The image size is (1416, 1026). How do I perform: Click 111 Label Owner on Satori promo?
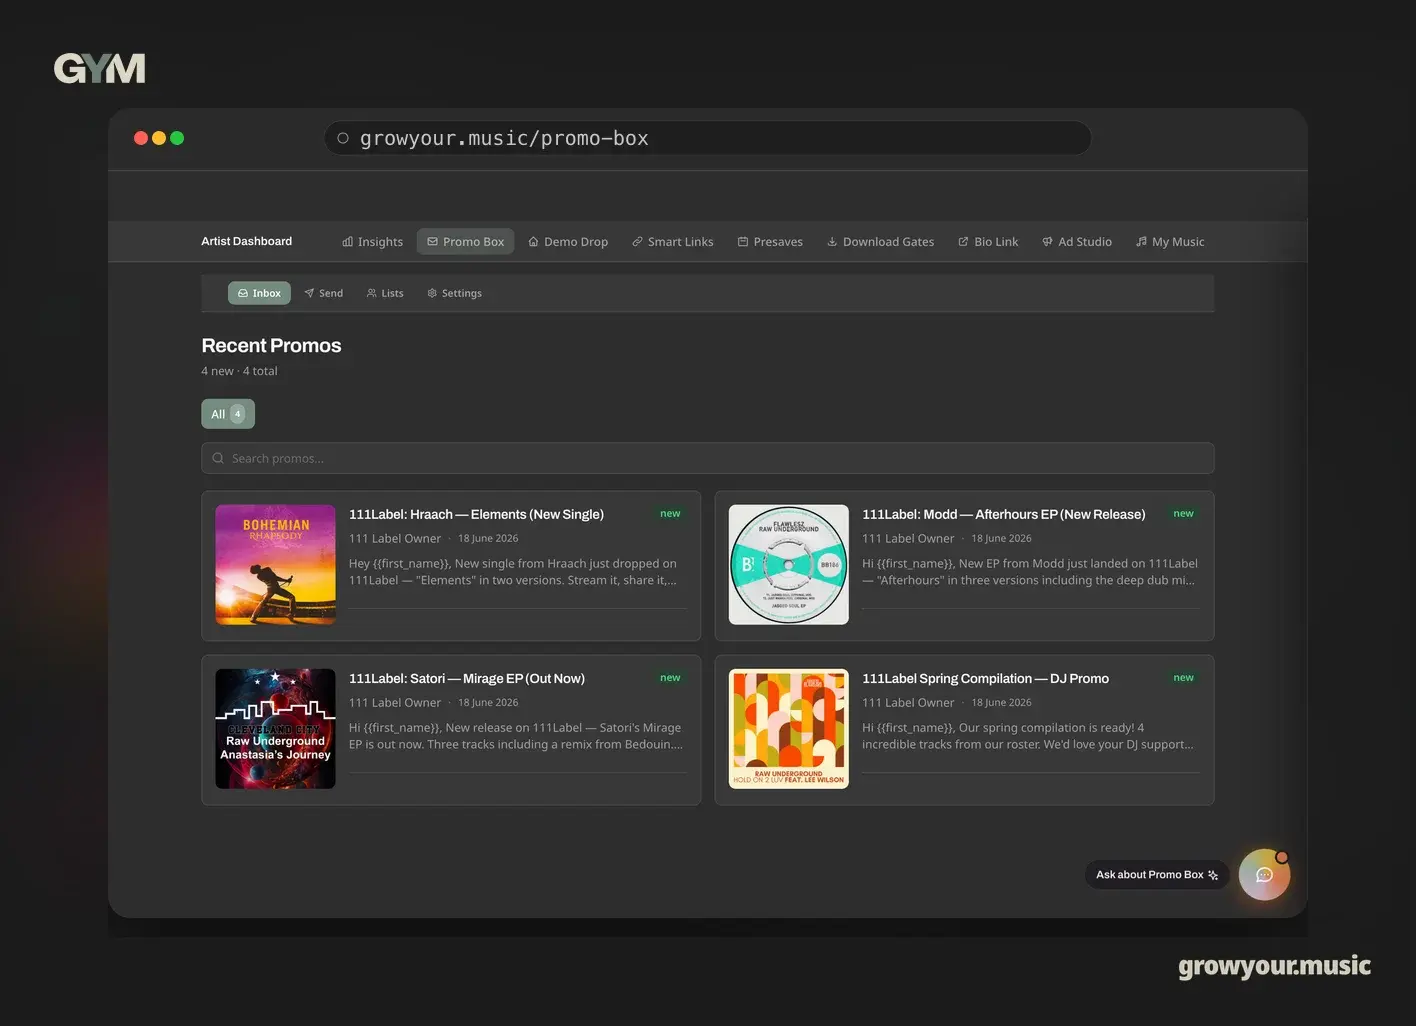(x=395, y=703)
